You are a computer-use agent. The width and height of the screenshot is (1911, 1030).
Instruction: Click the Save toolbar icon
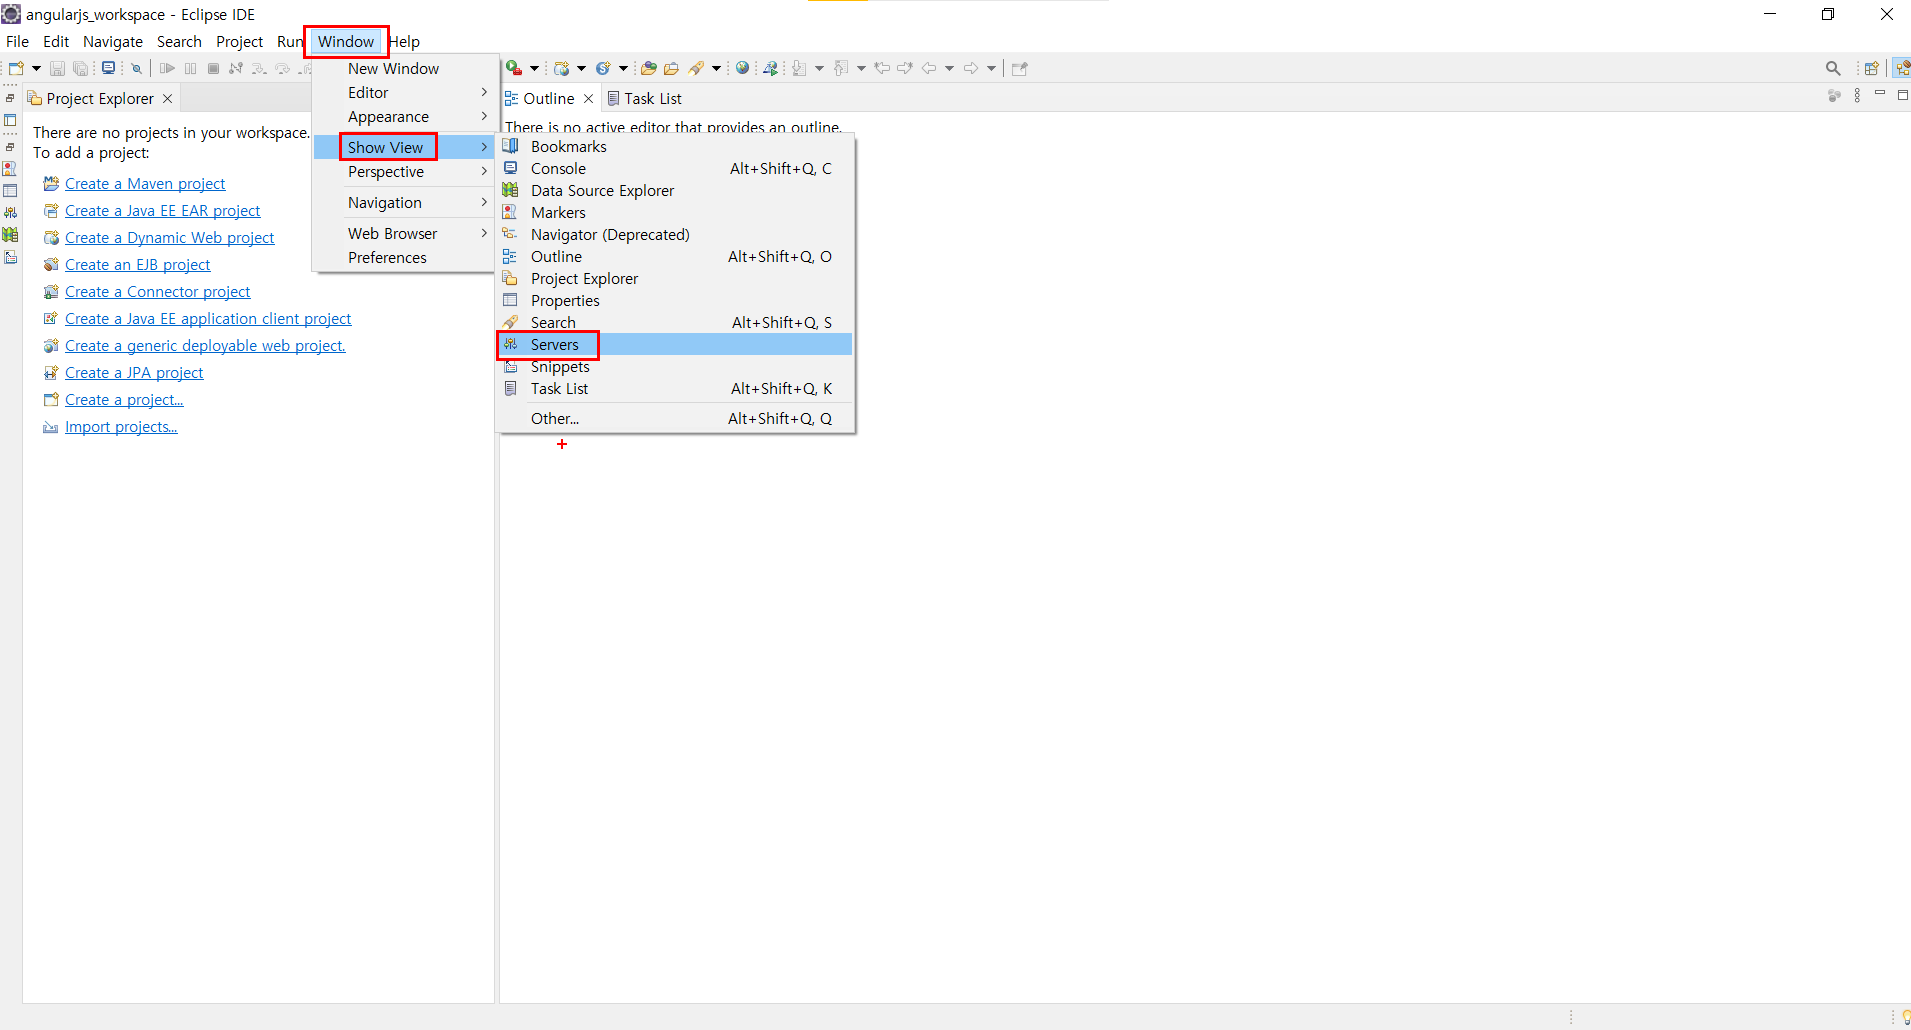(57, 68)
